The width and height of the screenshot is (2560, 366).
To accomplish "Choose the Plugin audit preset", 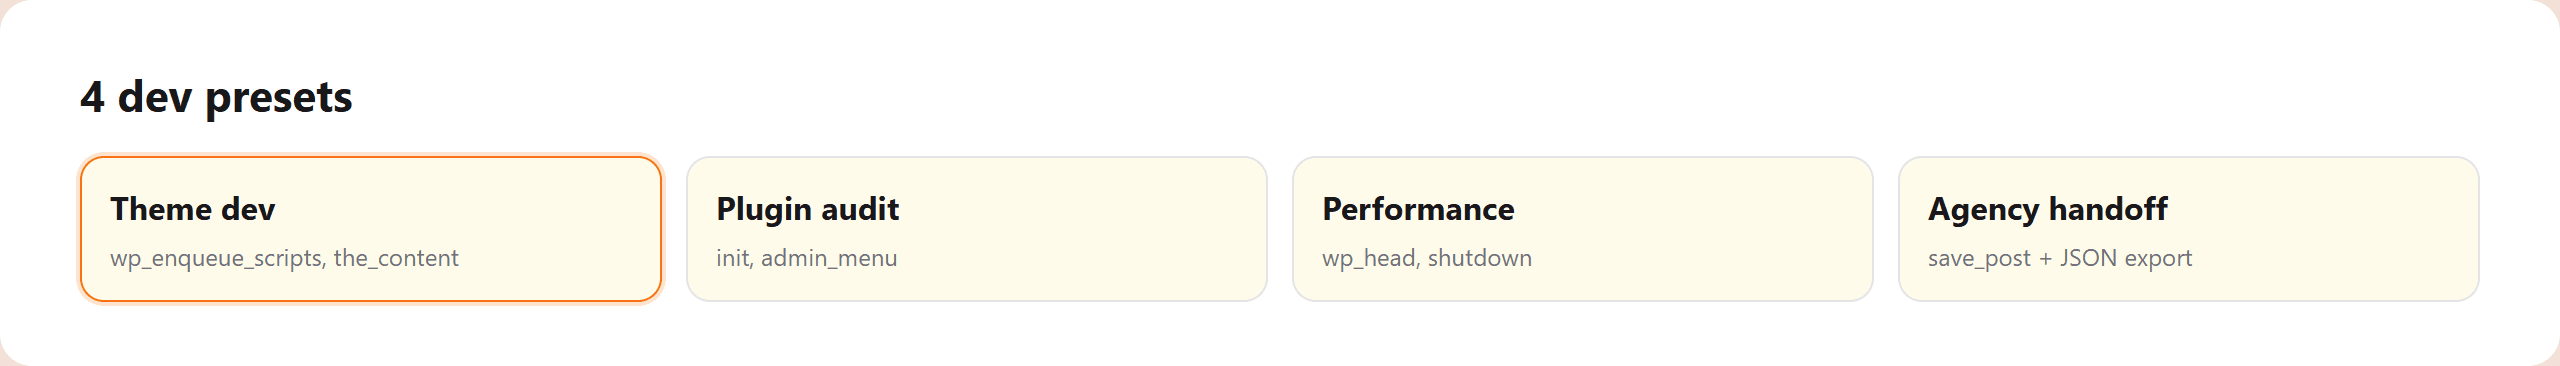I will pyautogui.click(x=977, y=229).
